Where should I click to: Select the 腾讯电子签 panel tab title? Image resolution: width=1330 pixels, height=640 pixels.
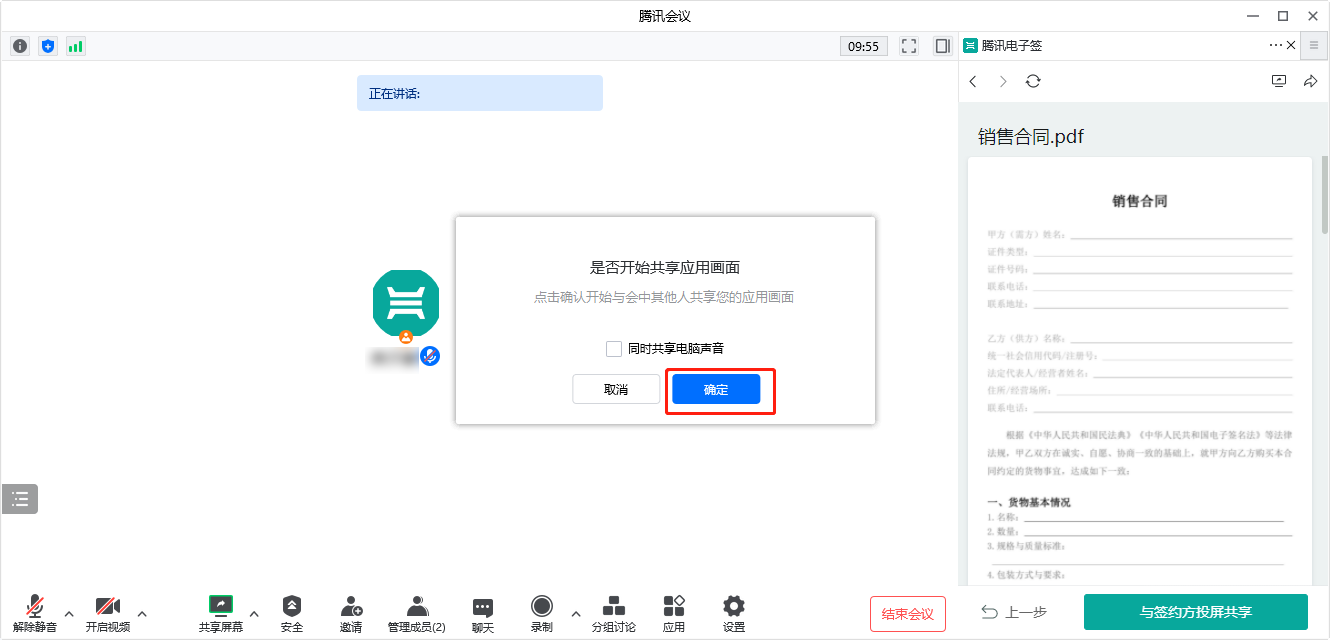click(1012, 45)
